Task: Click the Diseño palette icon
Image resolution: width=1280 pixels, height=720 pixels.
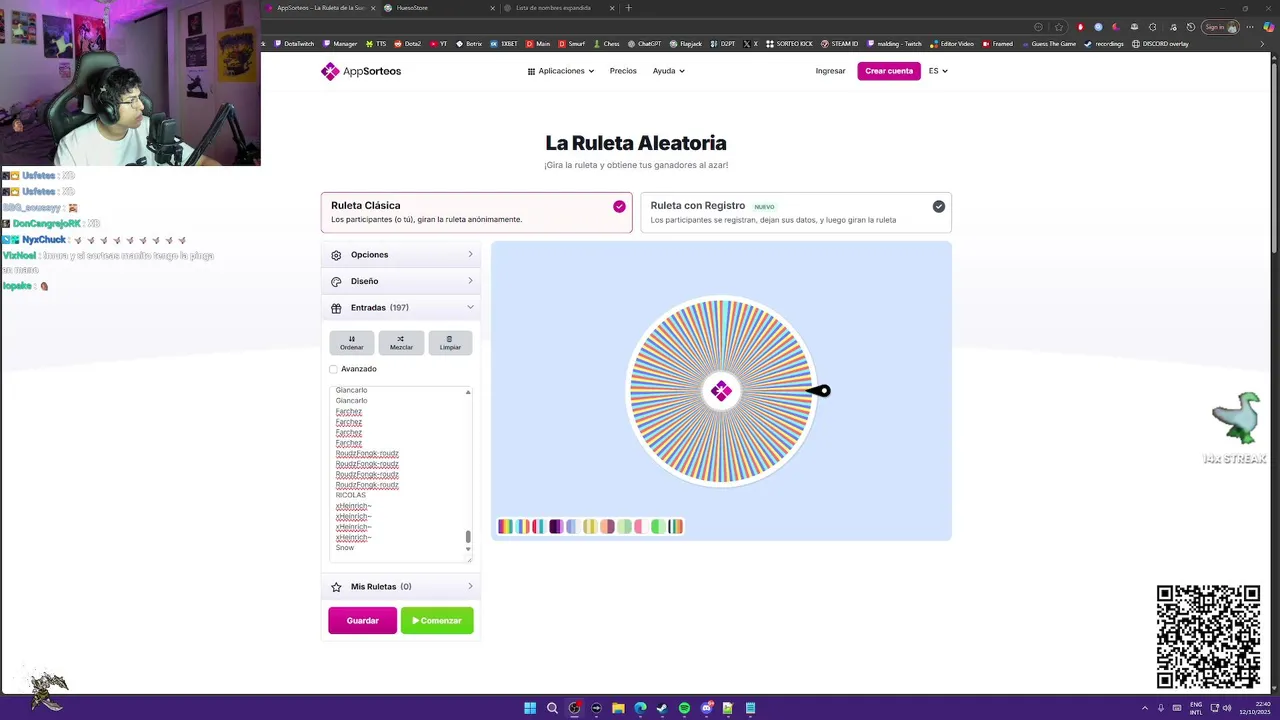Action: [336, 282]
